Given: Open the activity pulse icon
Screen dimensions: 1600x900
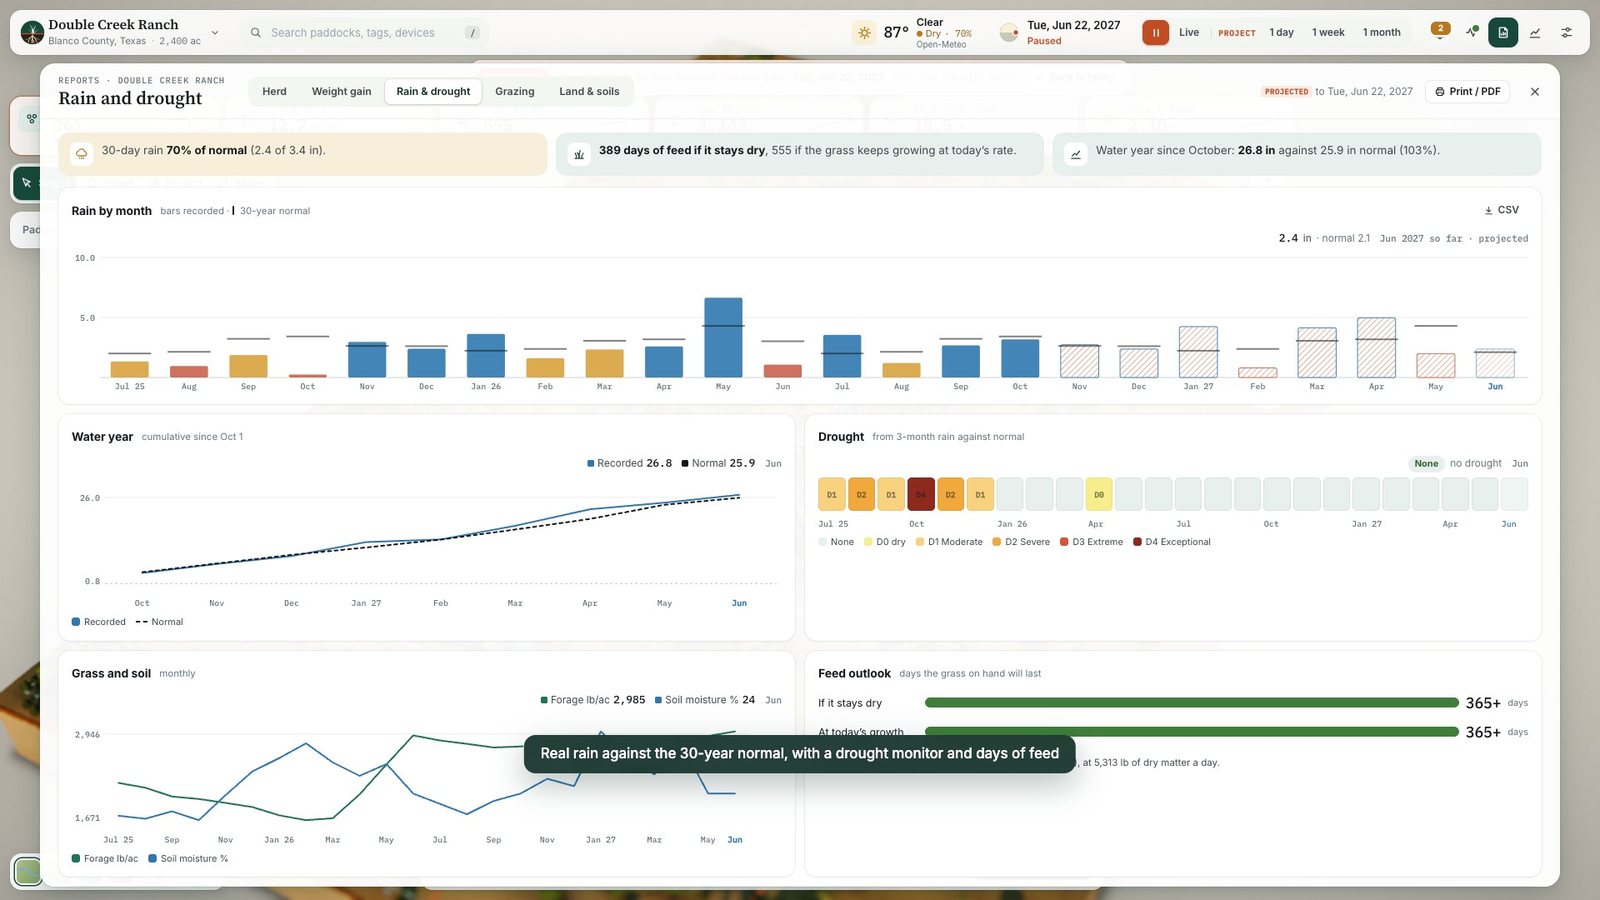Looking at the screenshot, I should pyautogui.click(x=1471, y=32).
